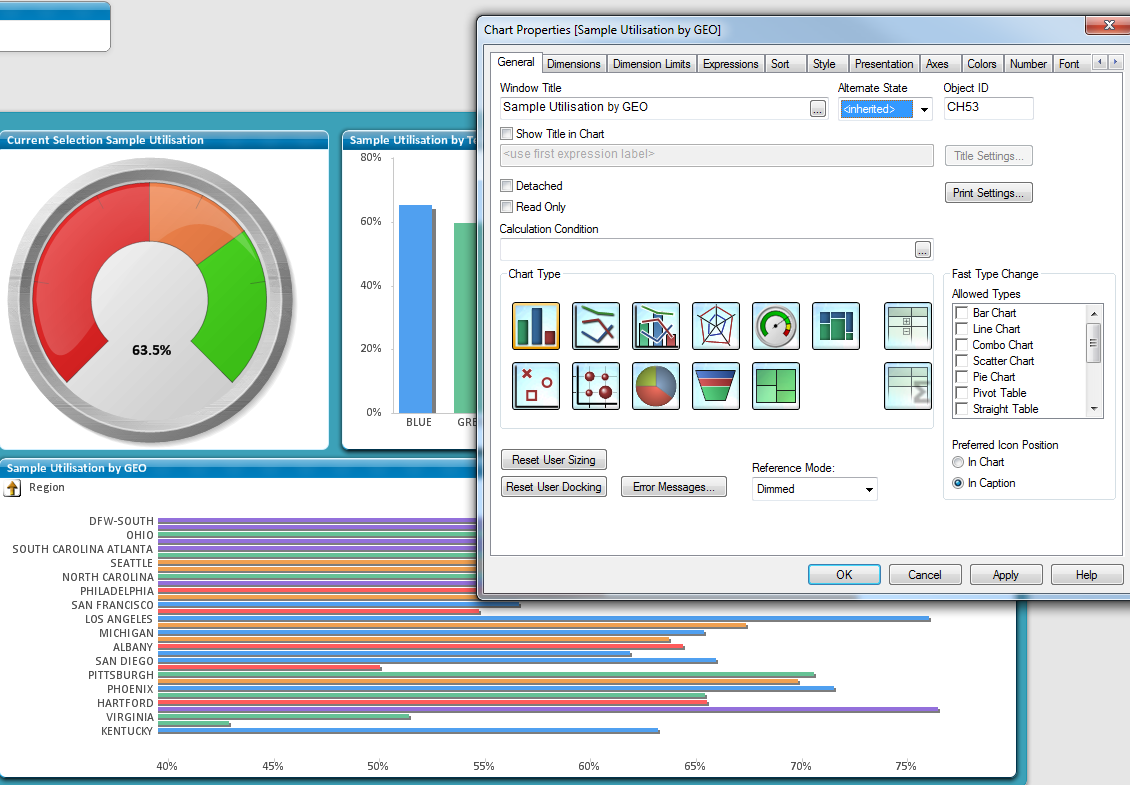Image resolution: width=1130 pixels, height=785 pixels.
Task: Enable Show Title in Chart checkbox
Action: (x=508, y=134)
